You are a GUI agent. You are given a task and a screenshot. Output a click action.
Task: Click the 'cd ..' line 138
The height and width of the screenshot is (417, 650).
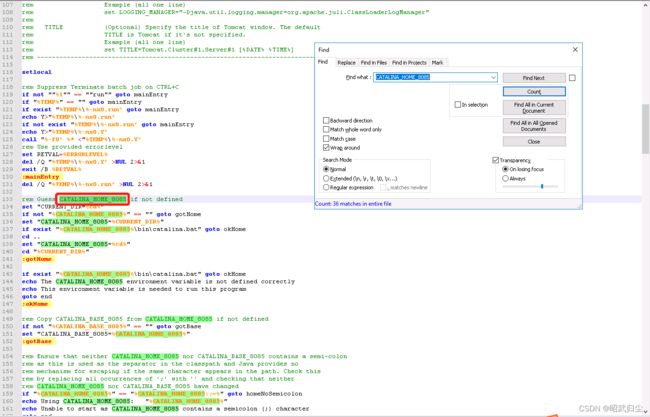click(31, 237)
